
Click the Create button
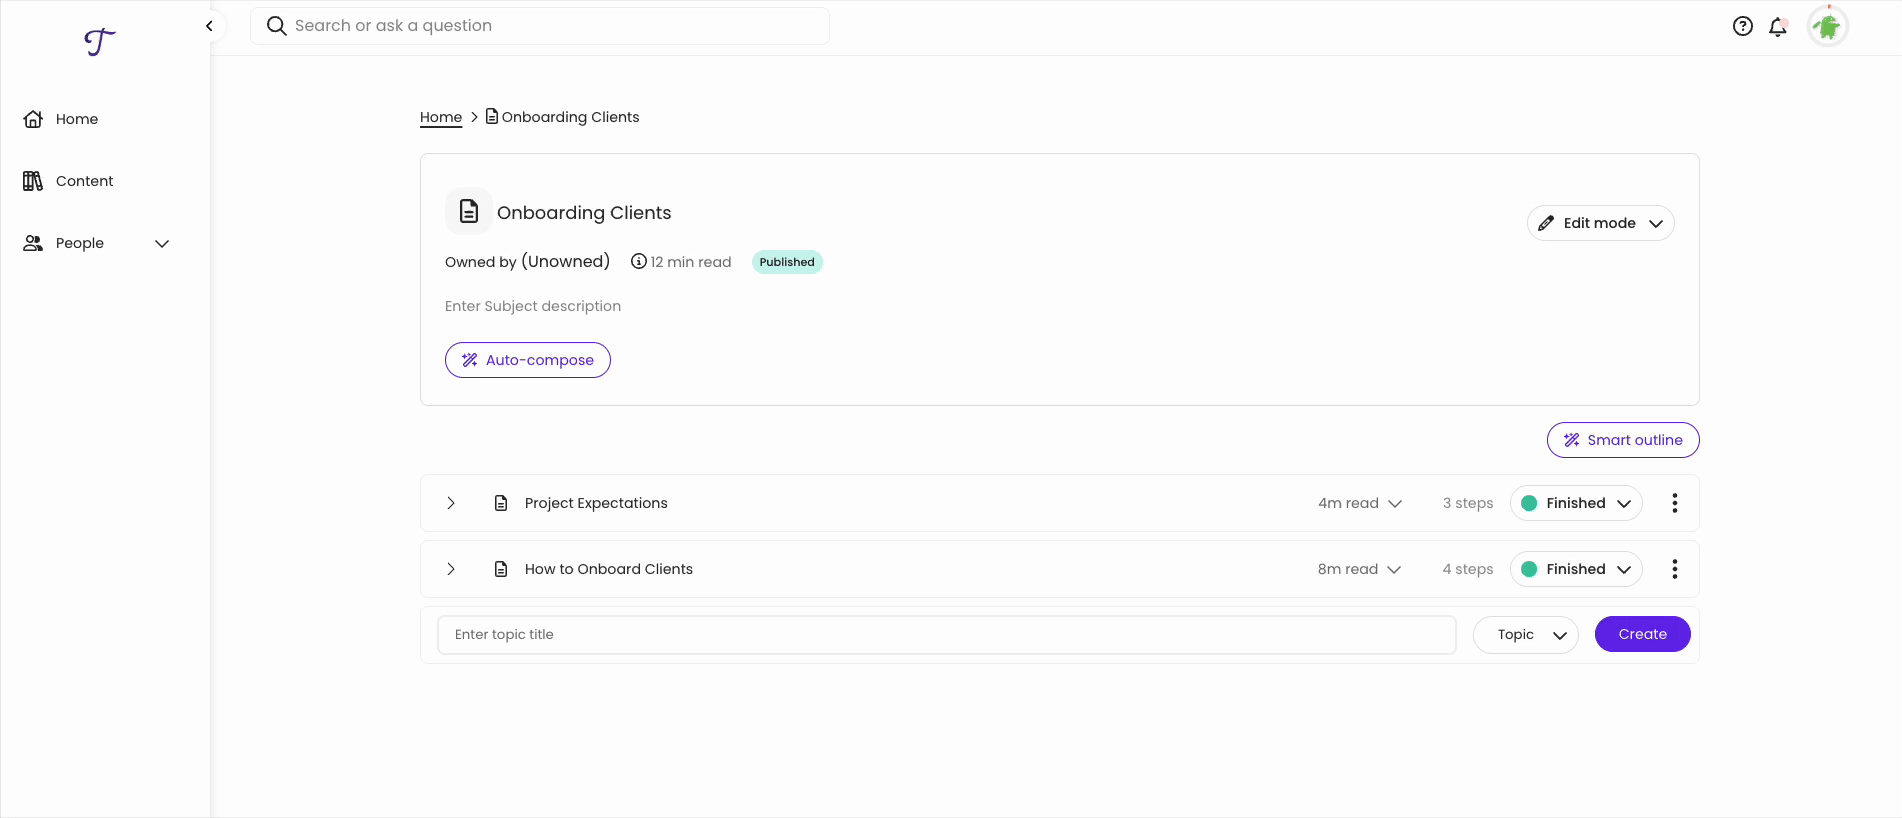1642,634
